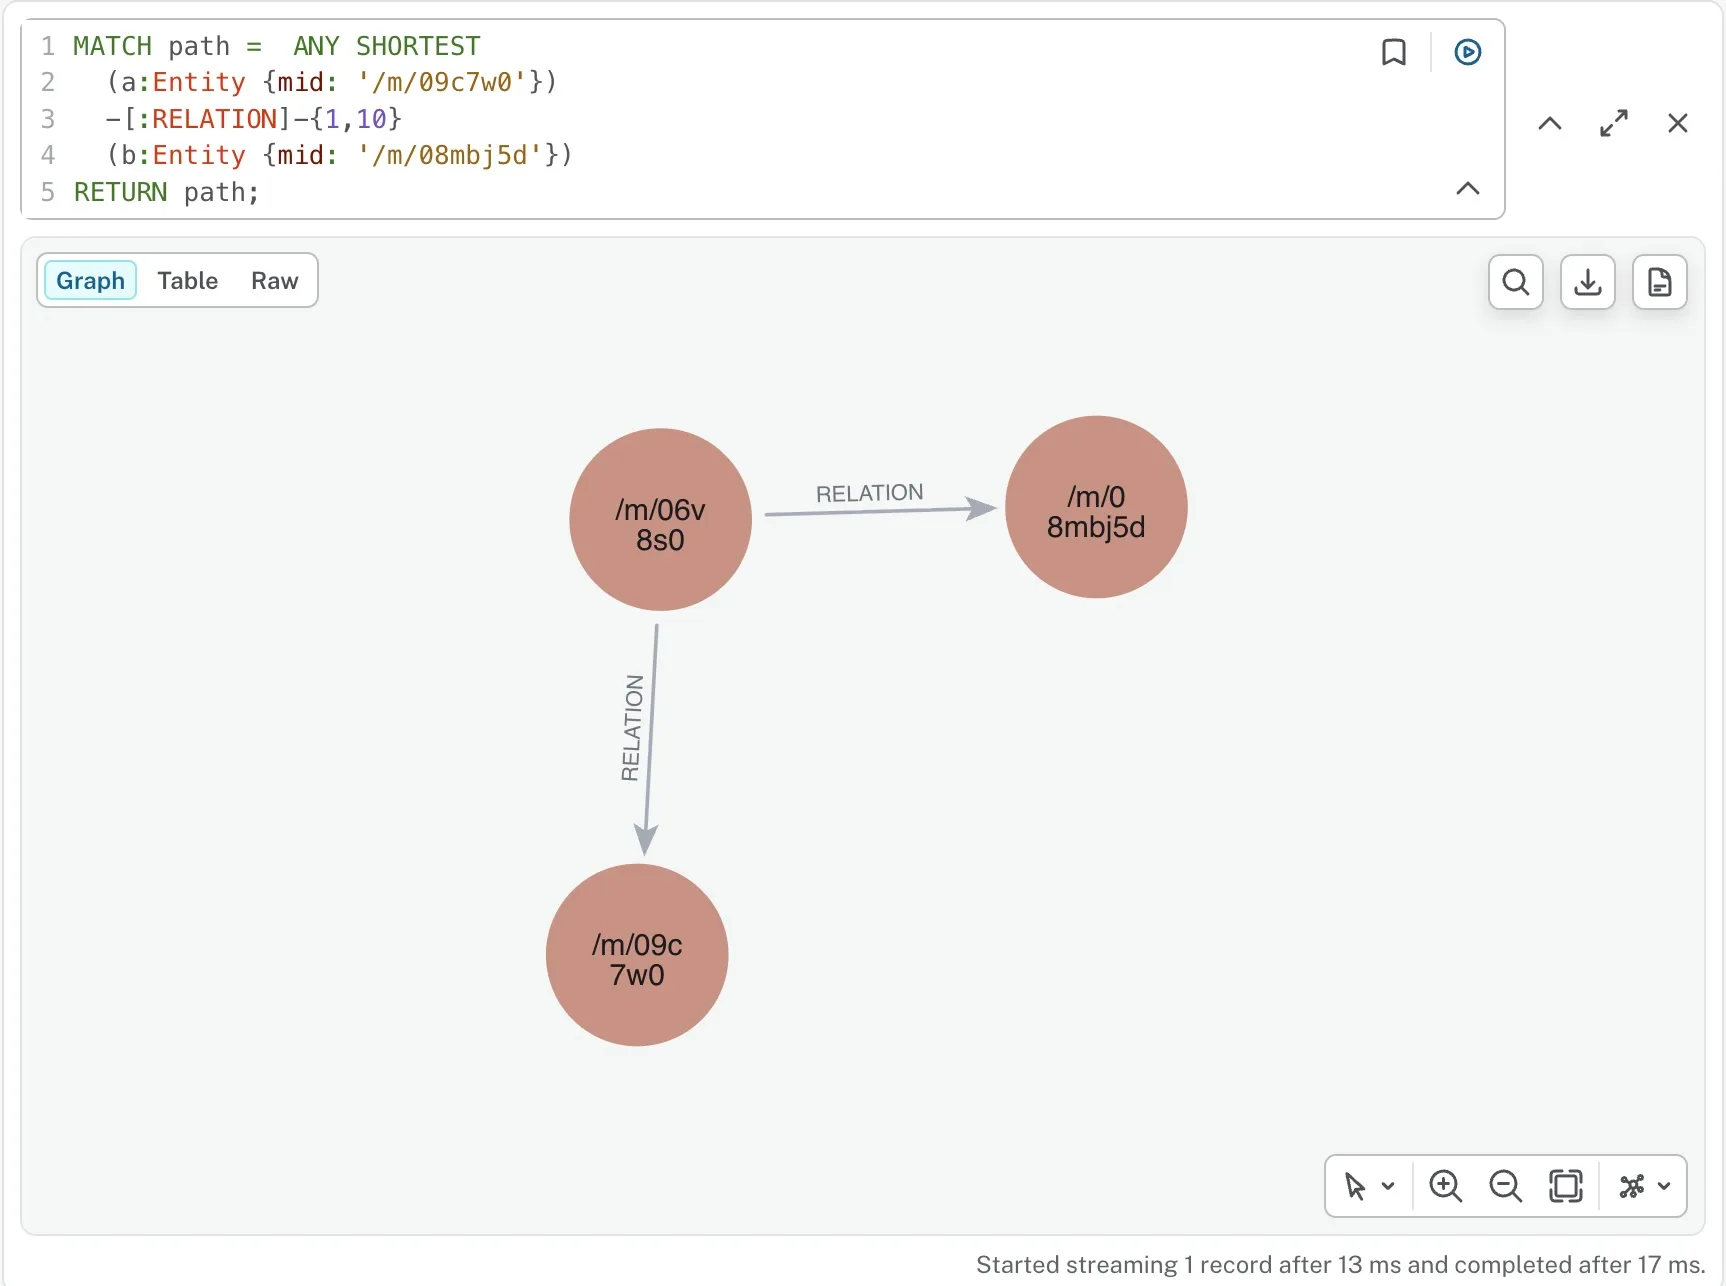Switch to the Table view
The width and height of the screenshot is (1726, 1286).
(x=187, y=281)
